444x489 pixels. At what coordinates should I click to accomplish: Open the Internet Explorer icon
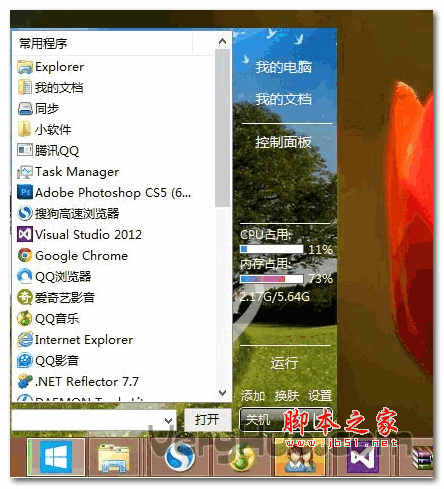tap(25, 339)
